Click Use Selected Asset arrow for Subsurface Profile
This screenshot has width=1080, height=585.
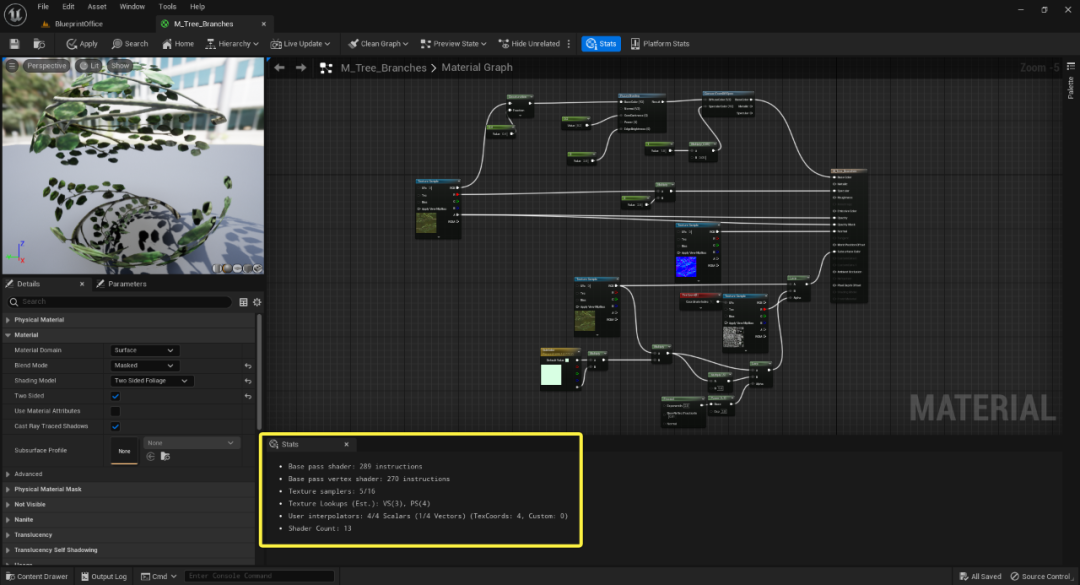150,456
